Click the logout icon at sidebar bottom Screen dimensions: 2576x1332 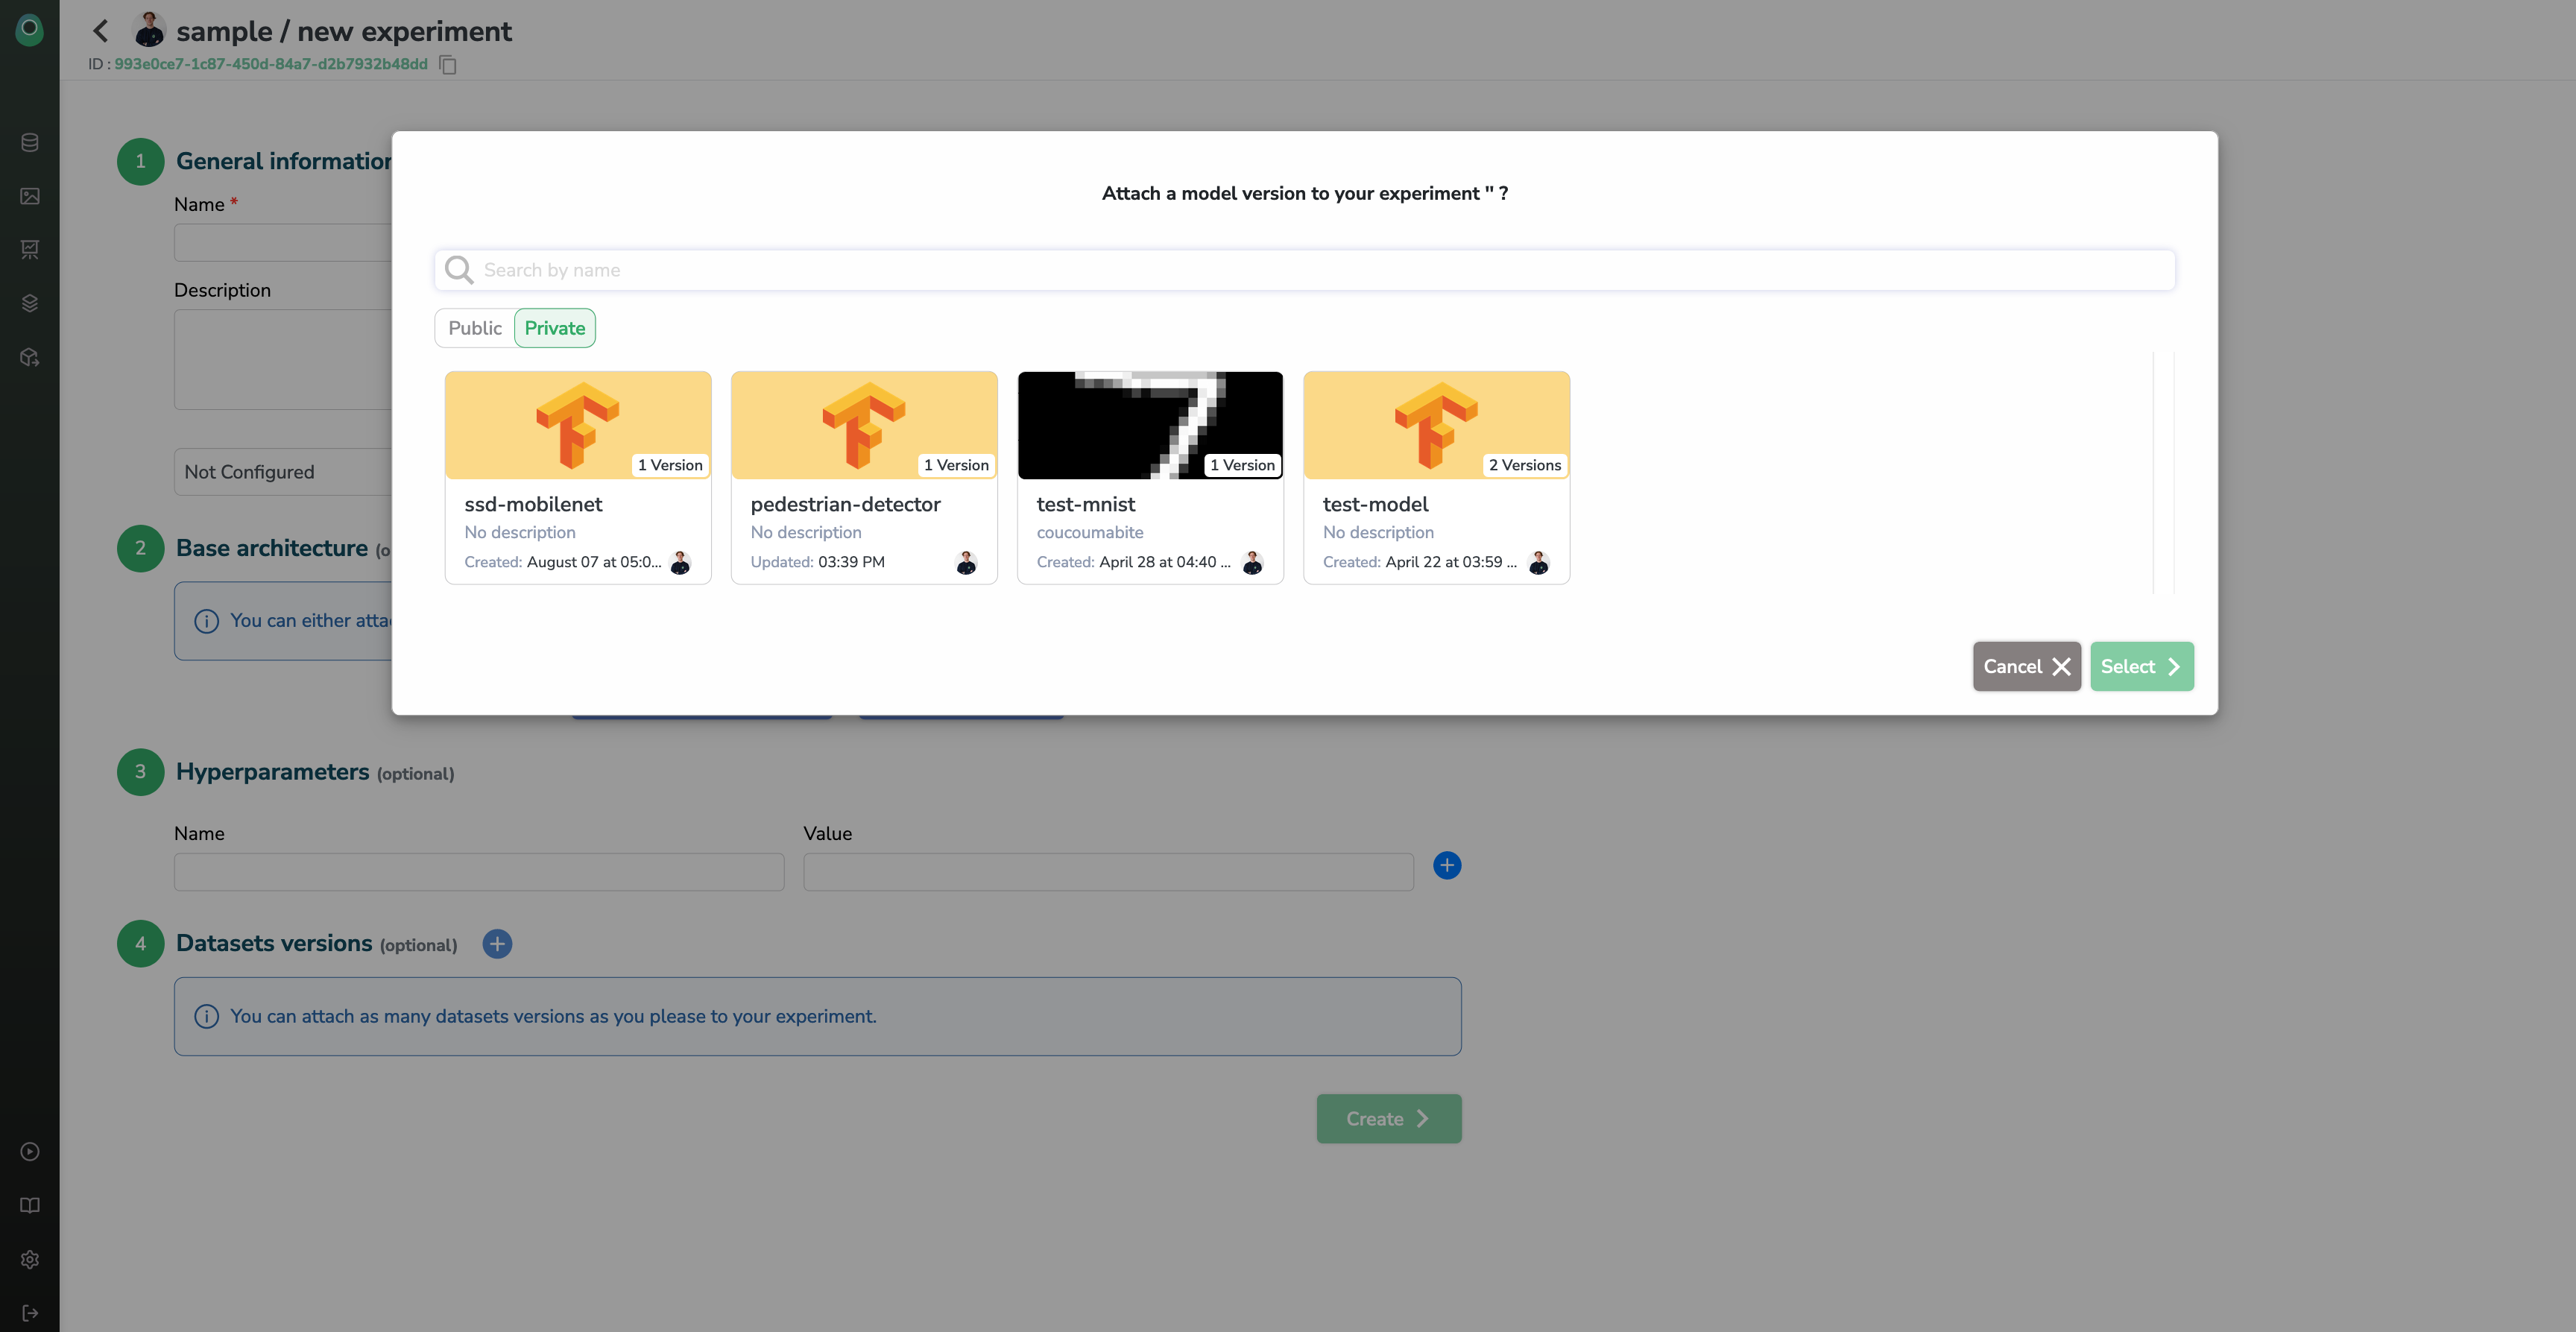[x=30, y=1313]
